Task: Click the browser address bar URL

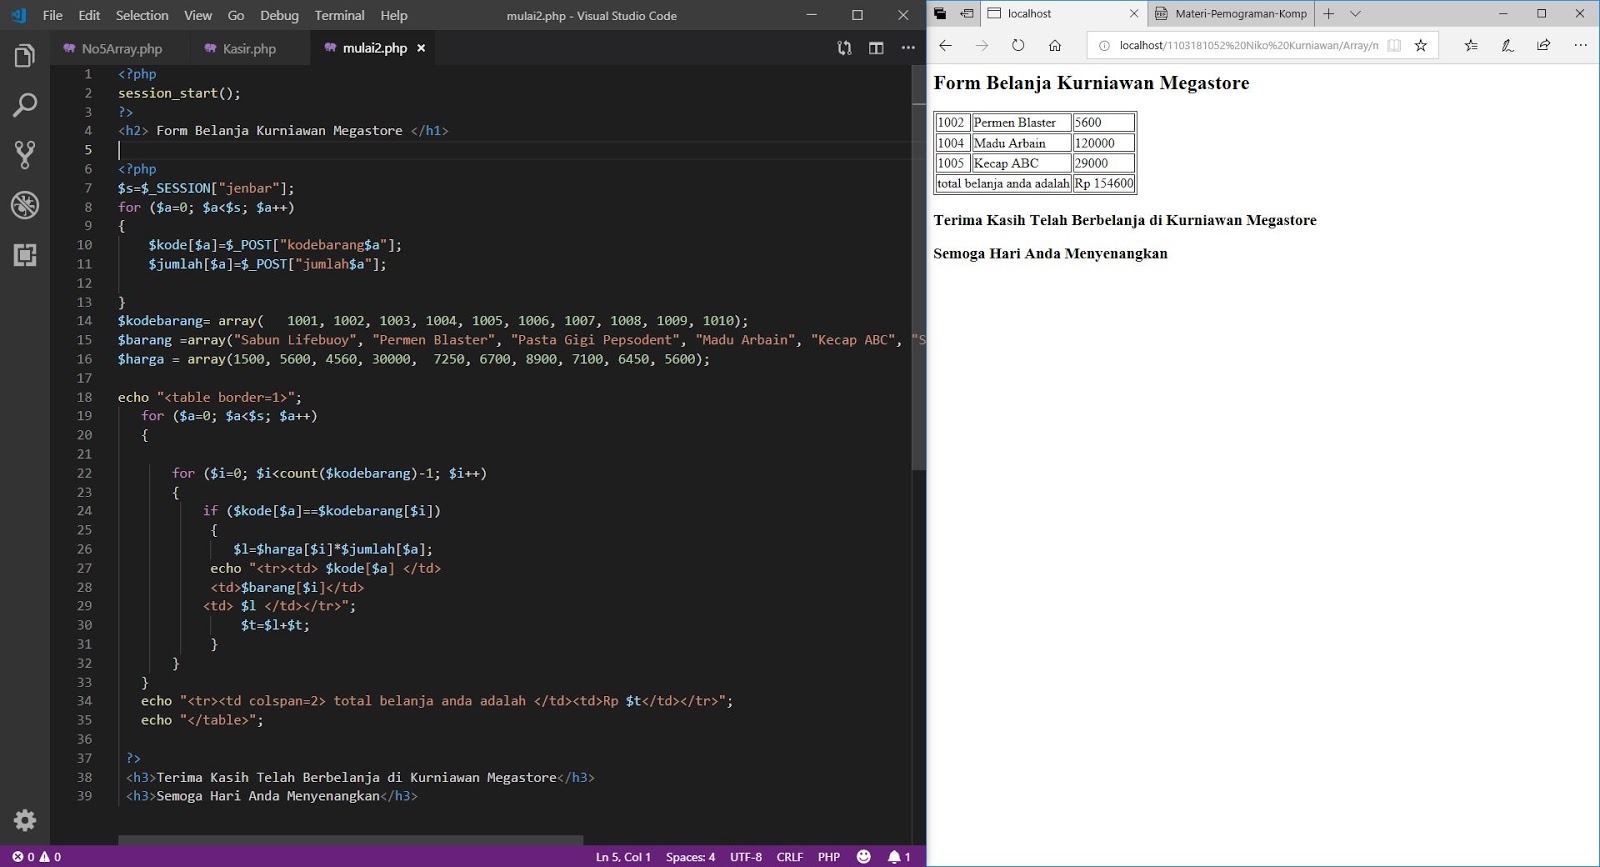Action: tap(1248, 45)
